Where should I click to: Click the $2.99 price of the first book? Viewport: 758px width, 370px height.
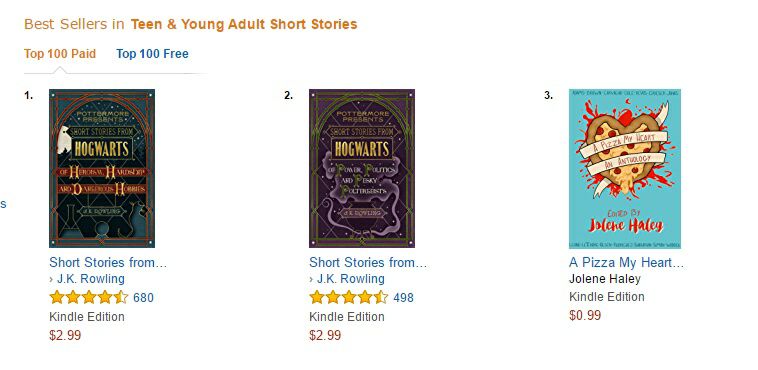click(x=65, y=336)
